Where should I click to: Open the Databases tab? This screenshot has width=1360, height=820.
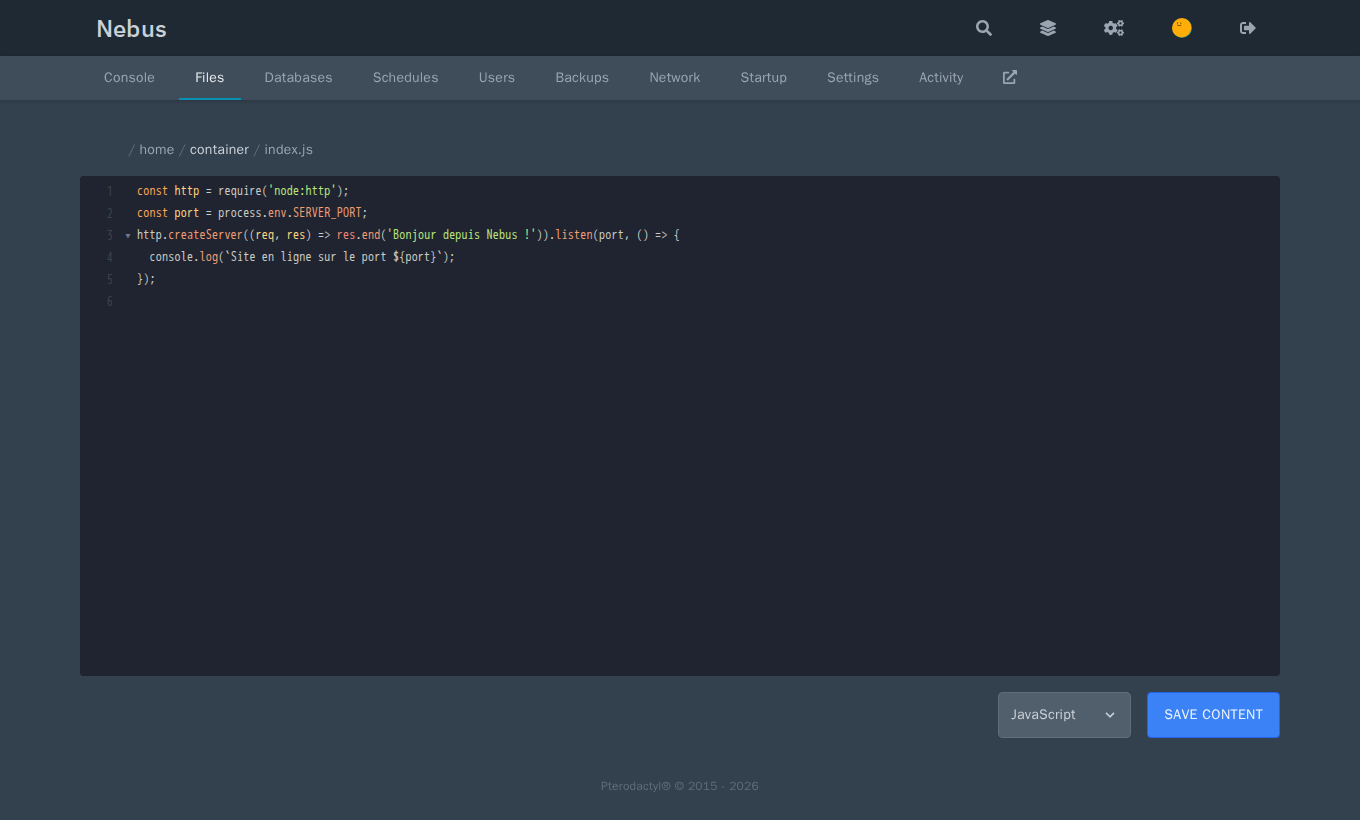[298, 78]
